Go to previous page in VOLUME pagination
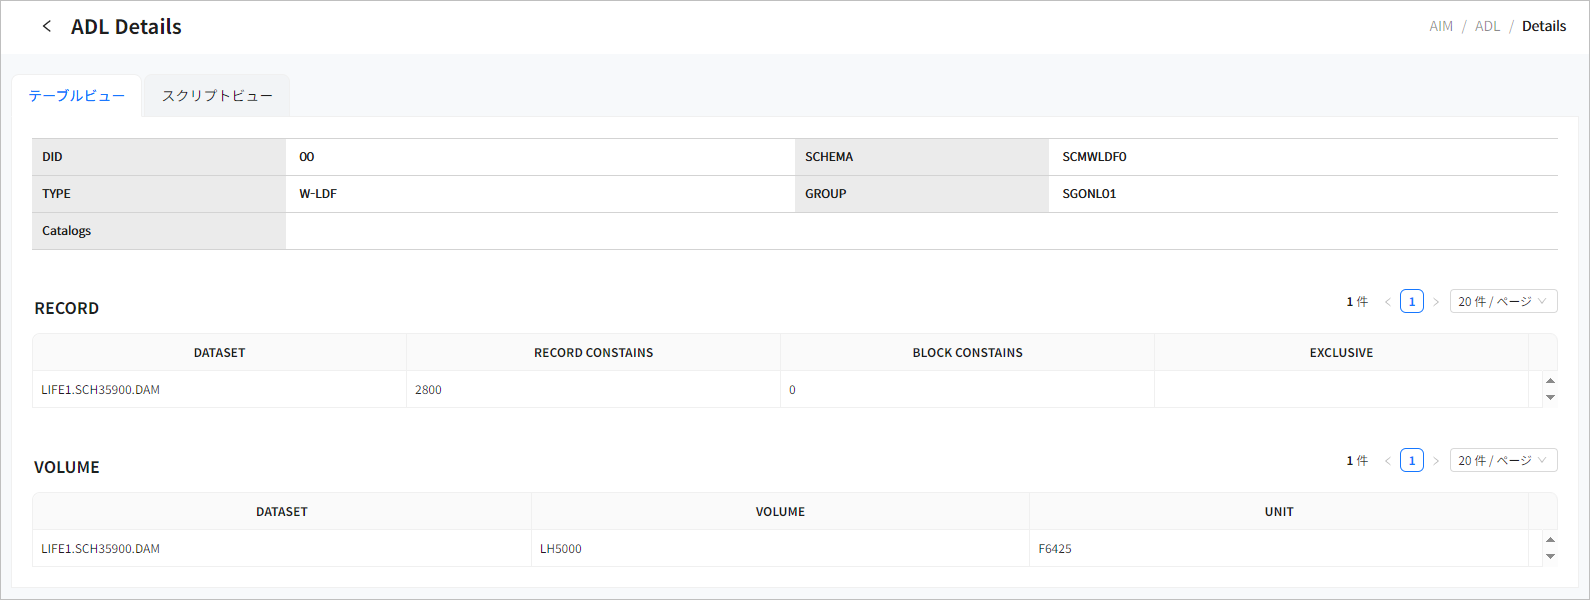 1388,461
